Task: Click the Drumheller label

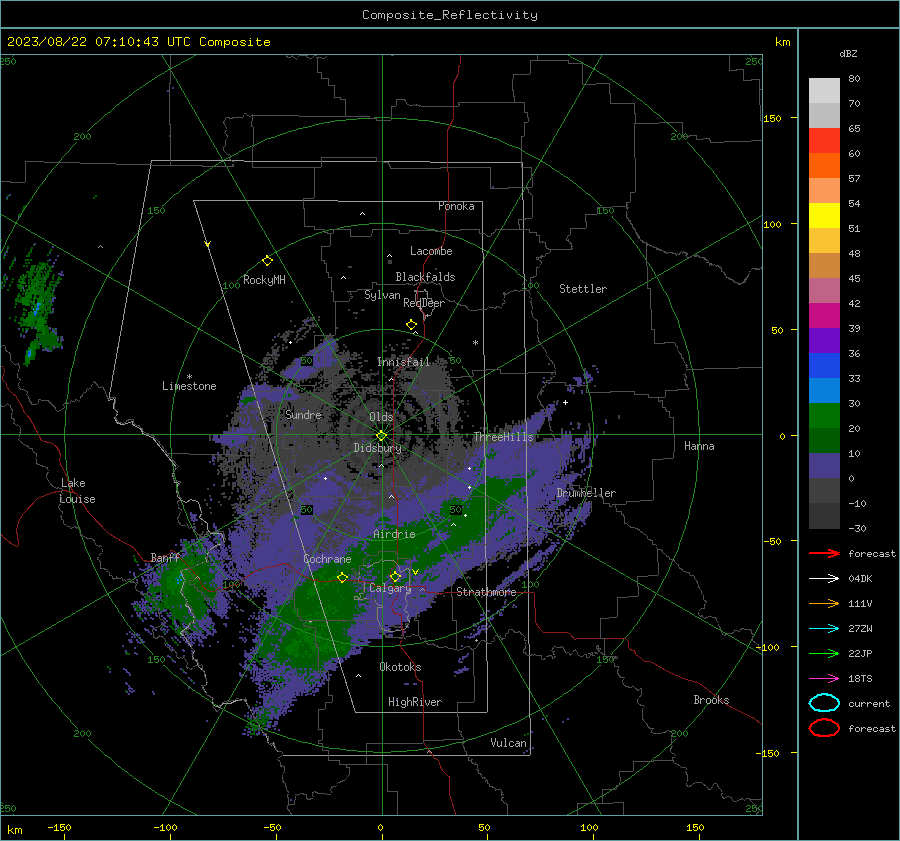Action: click(586, 493)
